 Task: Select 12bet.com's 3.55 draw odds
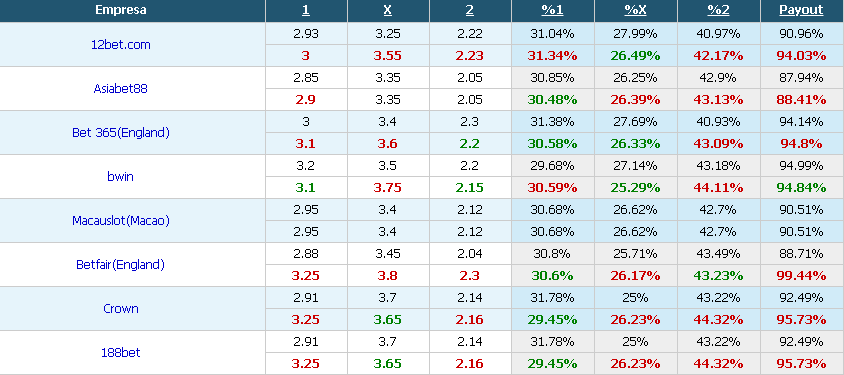click(388, 55)
